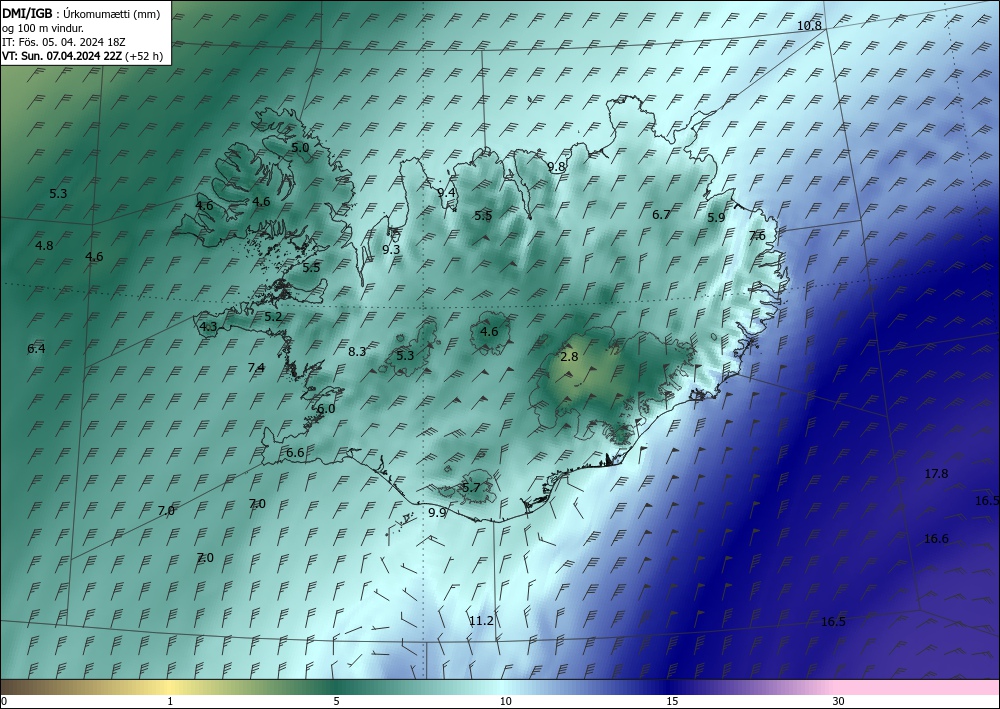Viewport: 1000px width, 709px height.
Task: Click the 5.2 value on the map
Action: pyautogui.click(x=273, y=316)
